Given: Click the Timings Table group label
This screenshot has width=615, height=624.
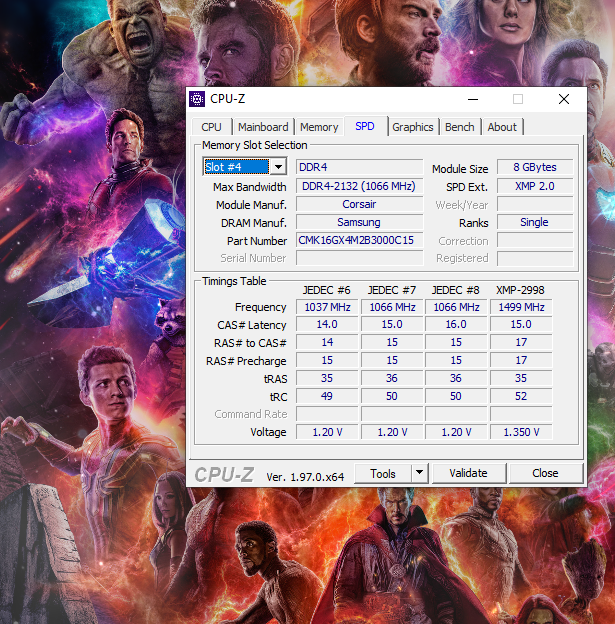Looking at the screenshot, I should pyautogui.click(x=234, y=281).
